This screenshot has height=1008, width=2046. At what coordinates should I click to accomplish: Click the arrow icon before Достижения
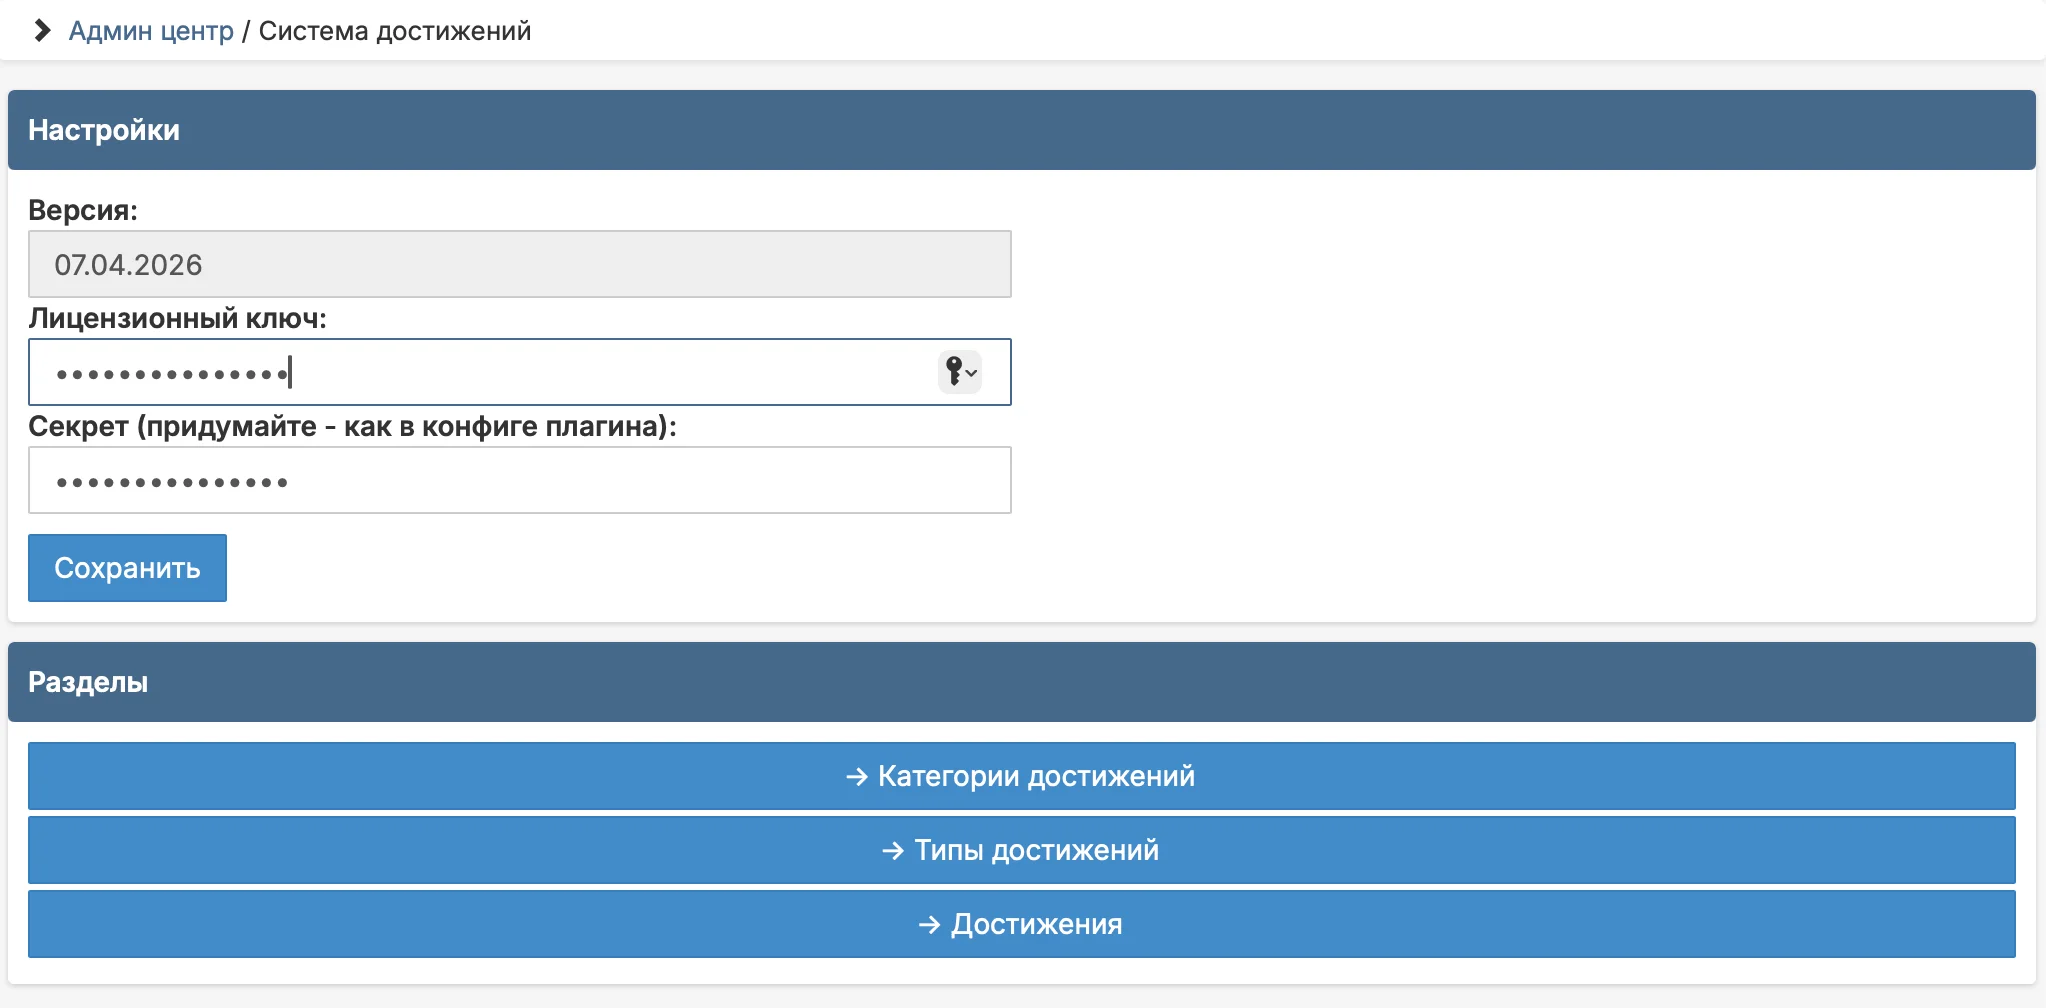tap(929, 925)
